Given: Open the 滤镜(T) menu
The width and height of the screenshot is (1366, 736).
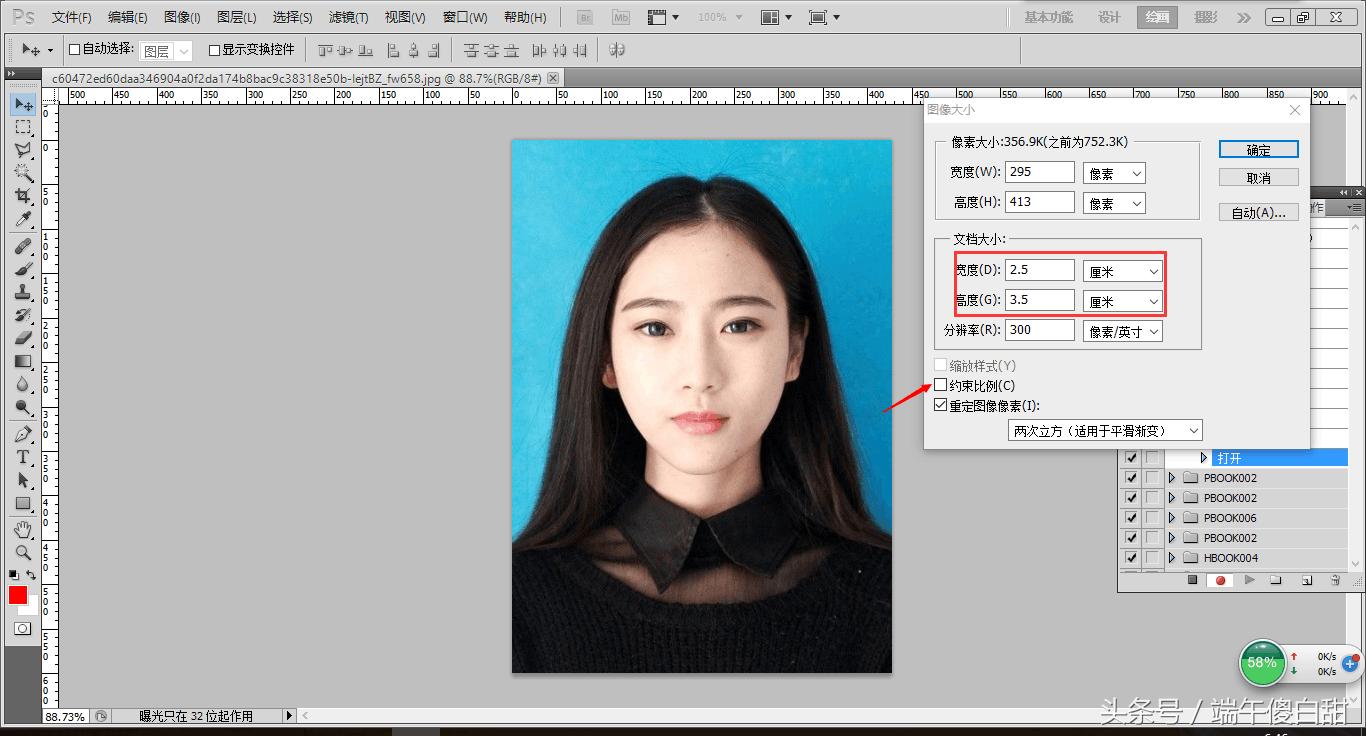Looking at the screenshot, I should (345, 17).
